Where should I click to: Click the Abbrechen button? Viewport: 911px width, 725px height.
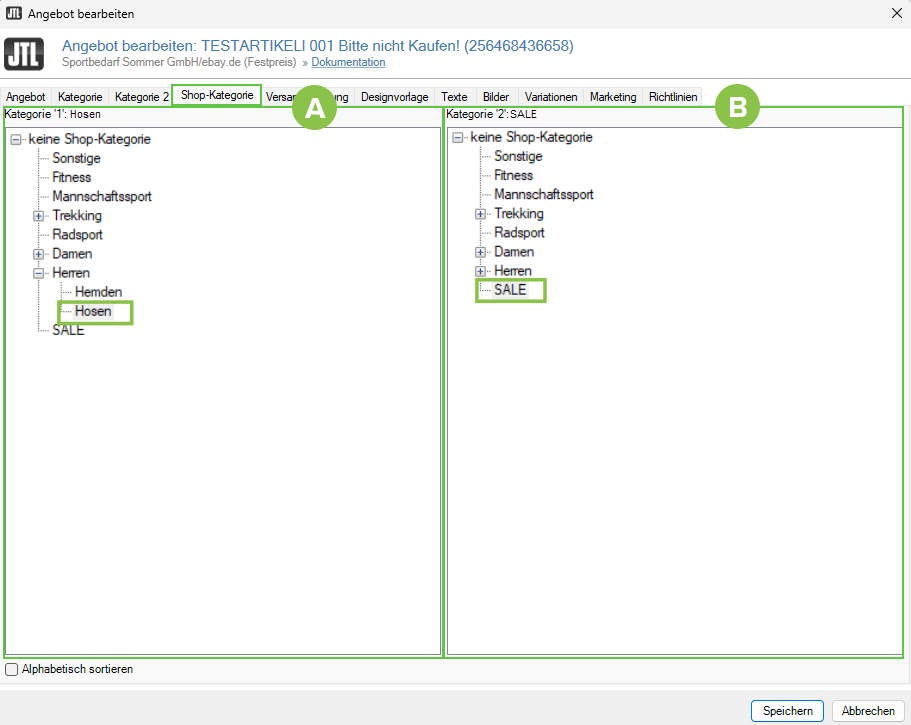pos(867,711)
